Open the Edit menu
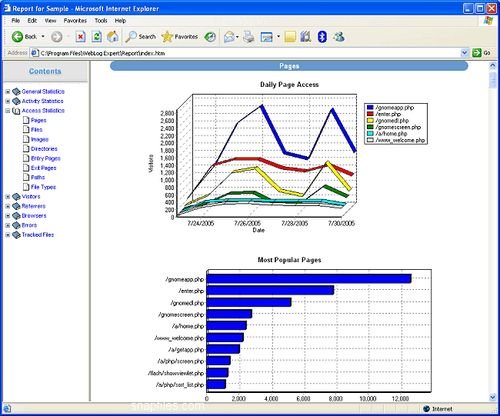500x416 pixels. (x=32, y=21)
